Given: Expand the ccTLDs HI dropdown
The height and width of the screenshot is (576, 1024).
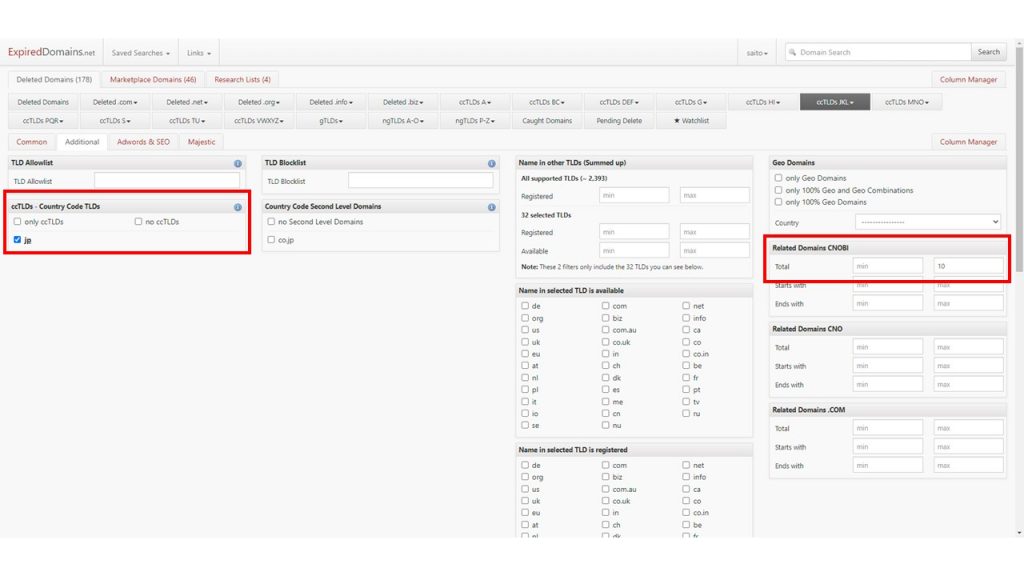Looking at the screenshot, I should 763,102.
